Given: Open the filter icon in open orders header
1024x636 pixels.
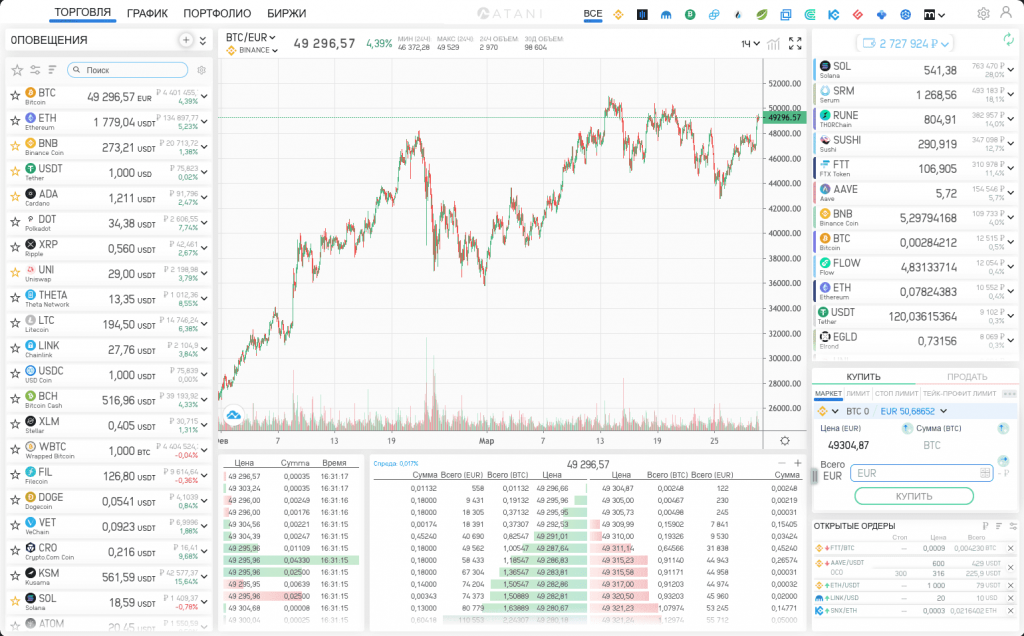Looking at the screenshot, I should pyautogui.click(x=1013, y=526).
